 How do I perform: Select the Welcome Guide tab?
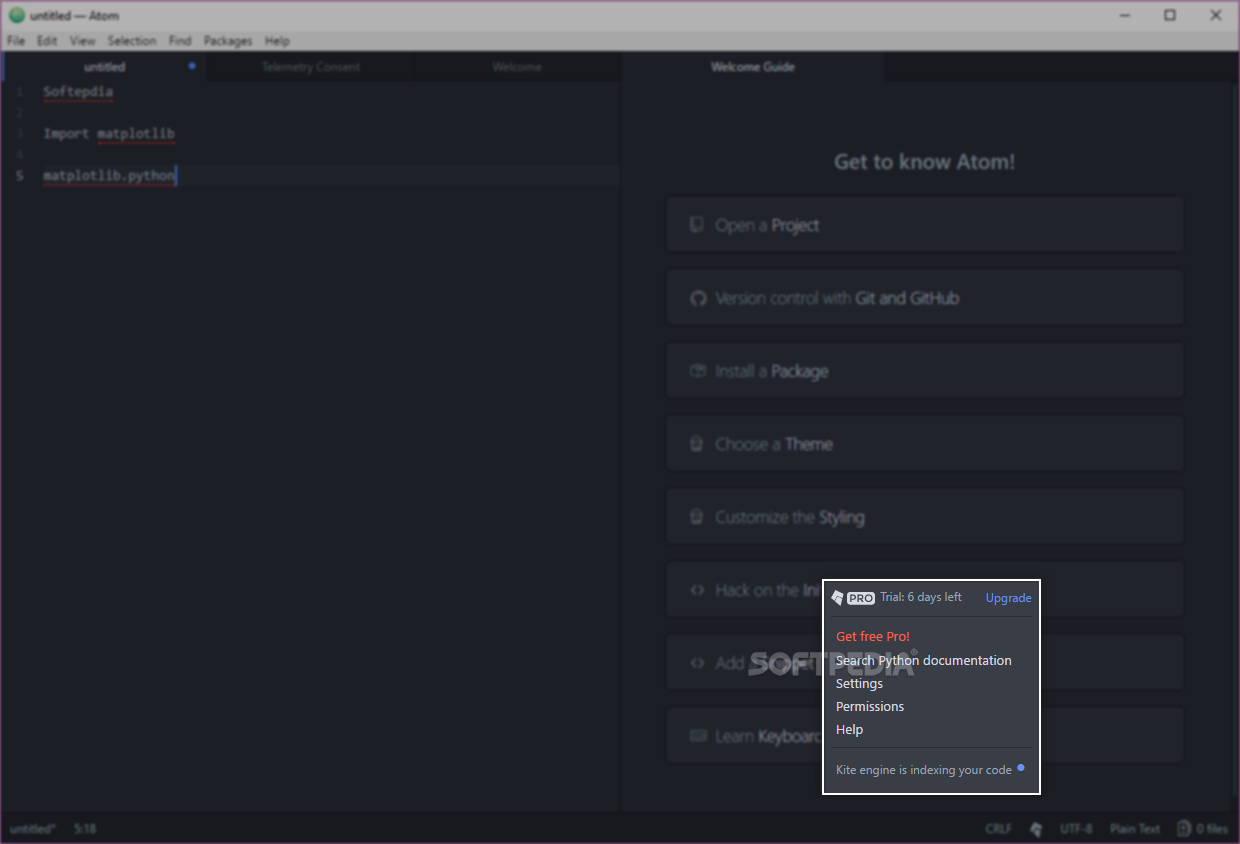753,67
